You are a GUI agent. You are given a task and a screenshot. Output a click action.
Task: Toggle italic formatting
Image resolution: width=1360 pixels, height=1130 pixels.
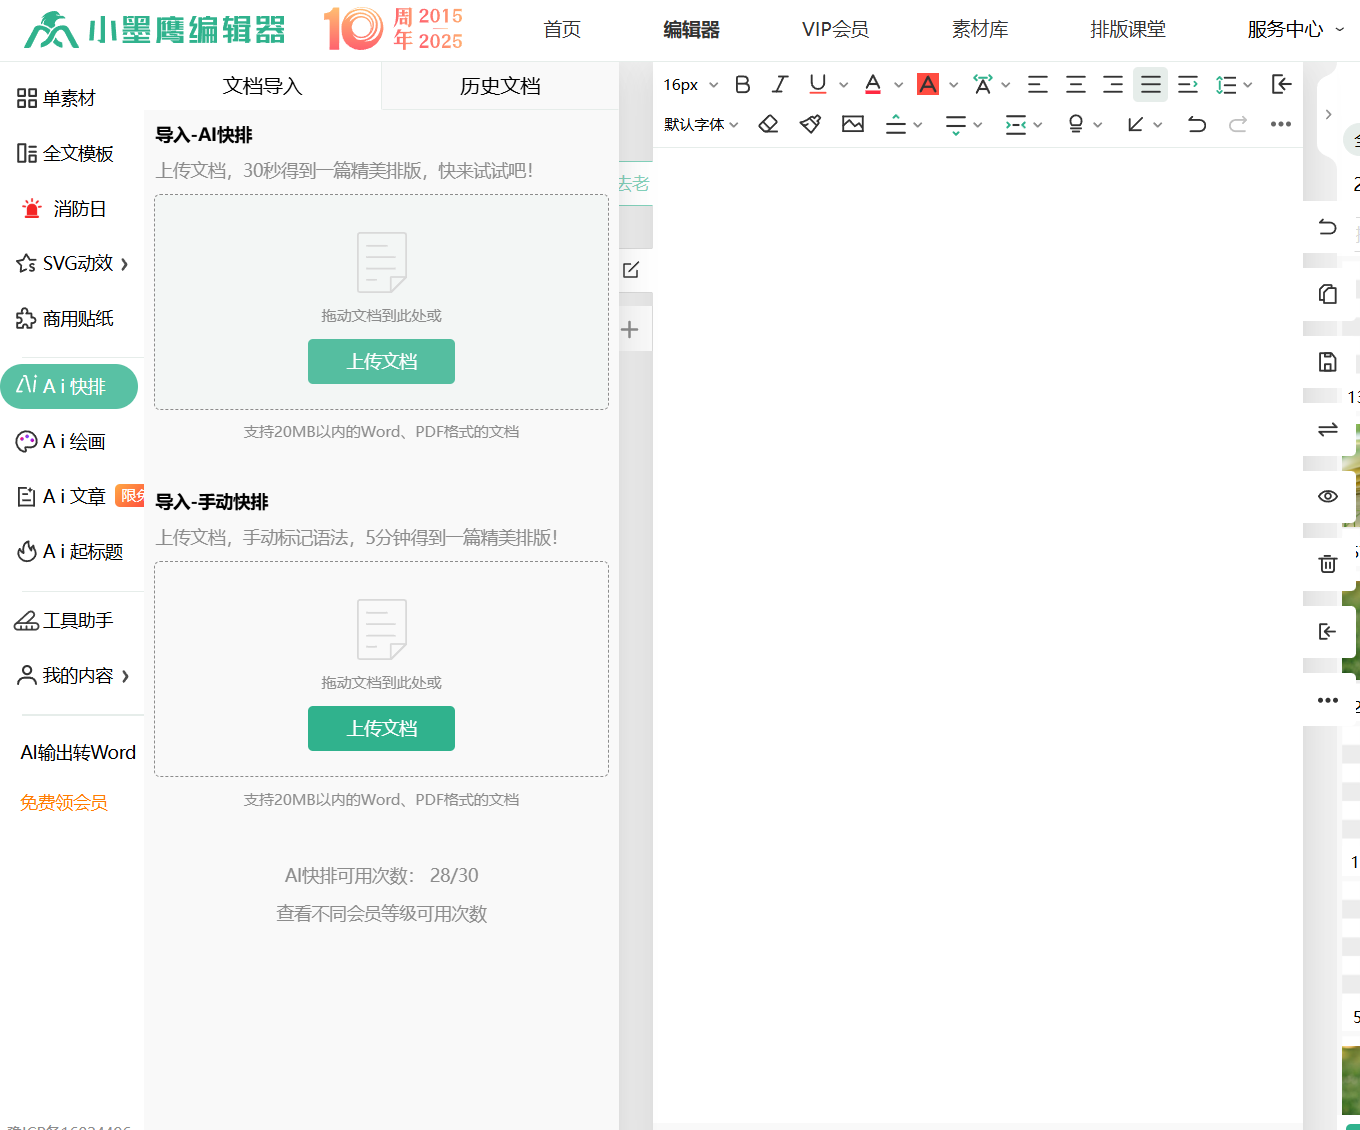coord(780,85)
